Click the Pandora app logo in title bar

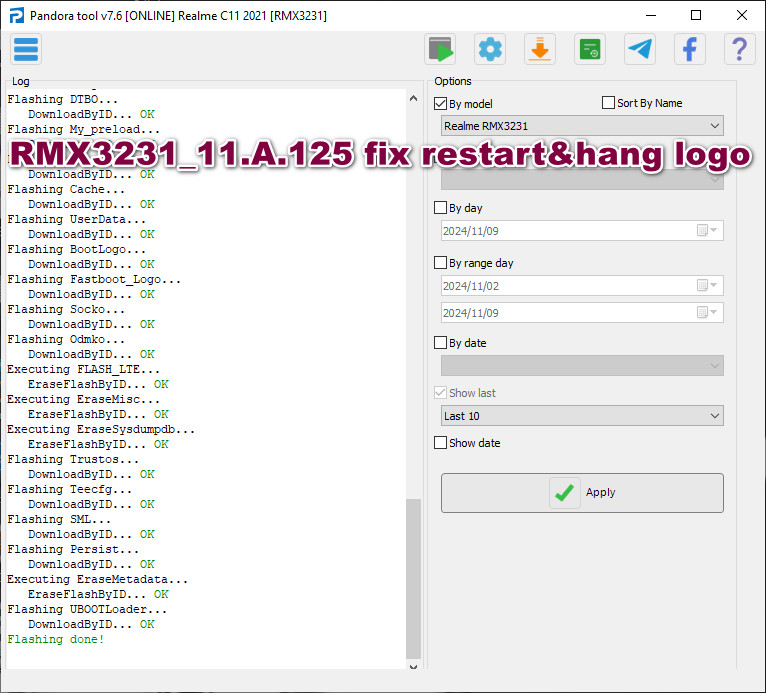[x=16, y=16]
